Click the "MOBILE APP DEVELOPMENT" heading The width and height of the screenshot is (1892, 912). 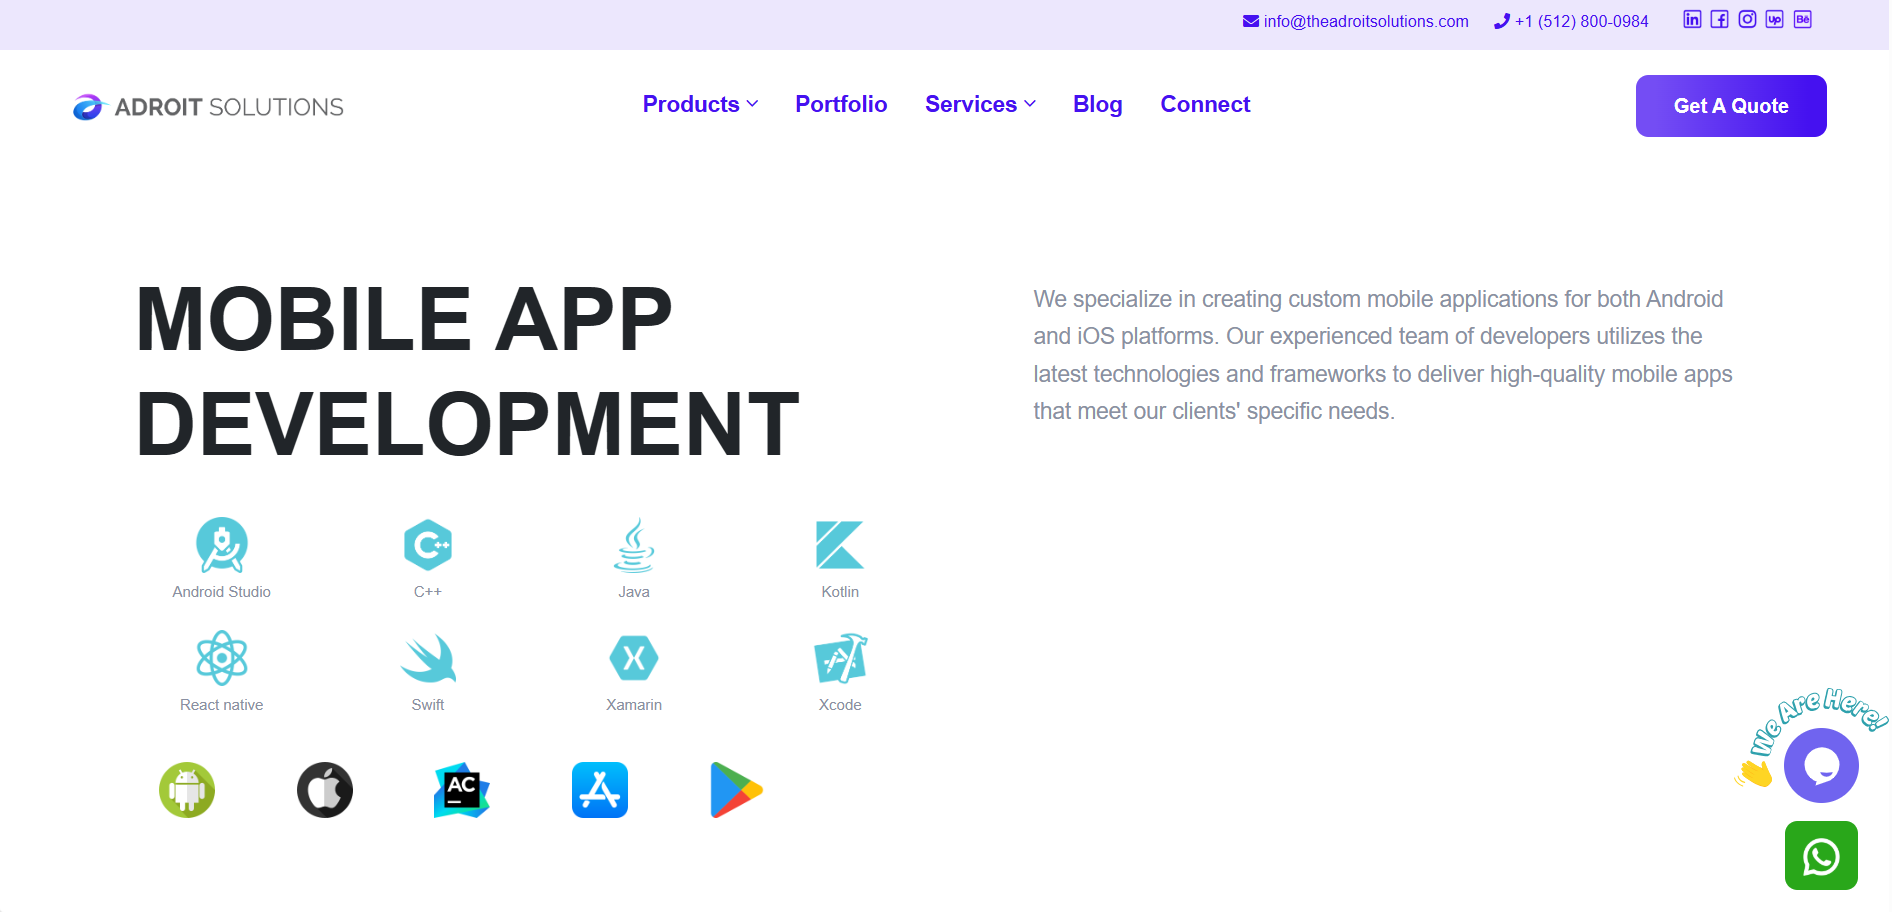pyautogui.click(x=468, y=371)
